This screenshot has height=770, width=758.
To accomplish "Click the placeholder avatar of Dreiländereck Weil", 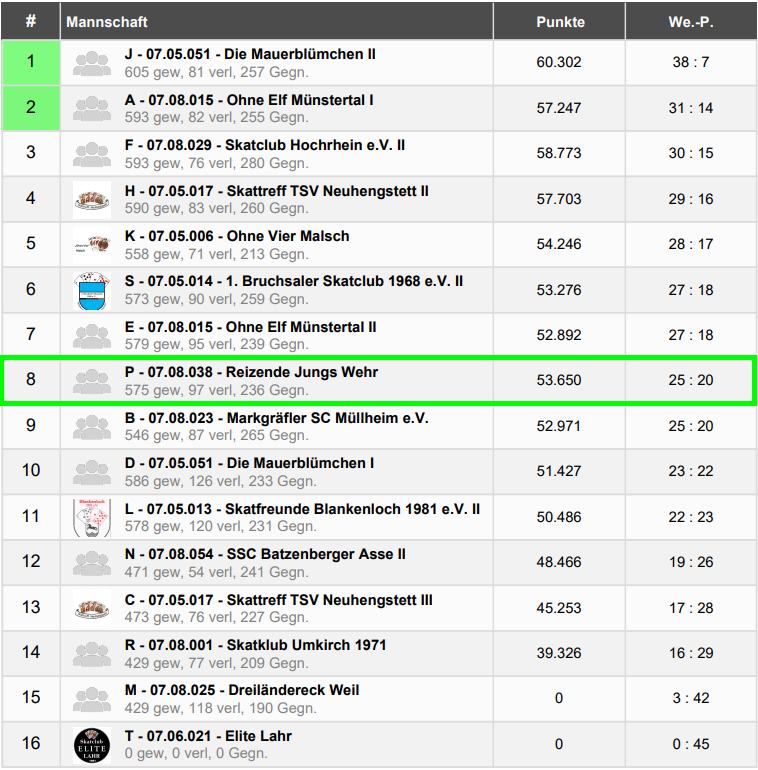I will pyautogui.click(x=92, y=700).
